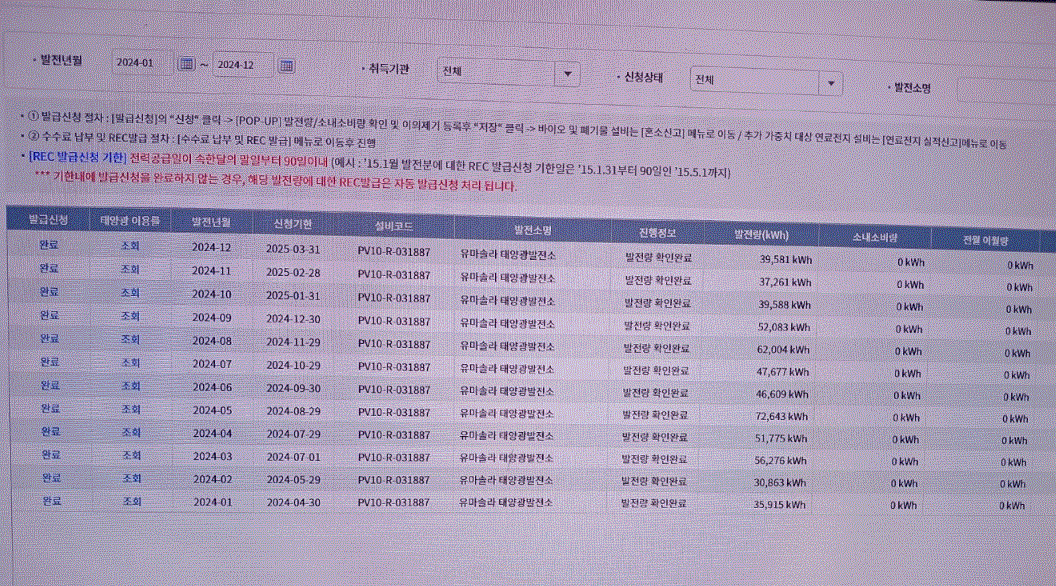Click 발전량 확인완료 status in 2024-08 row
Viewport: 1056px width, 586px height.
pyautogui.click(x=656, y=348)
